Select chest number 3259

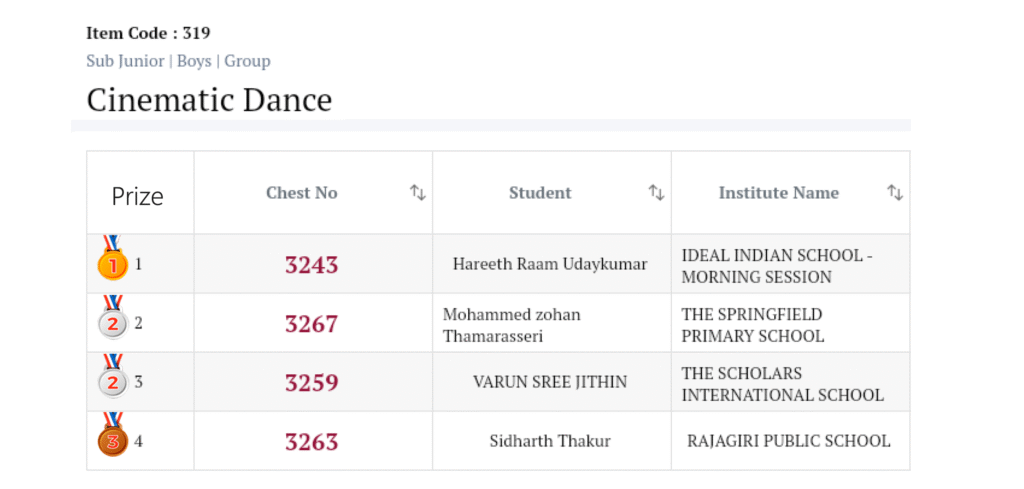click(311, 383)
